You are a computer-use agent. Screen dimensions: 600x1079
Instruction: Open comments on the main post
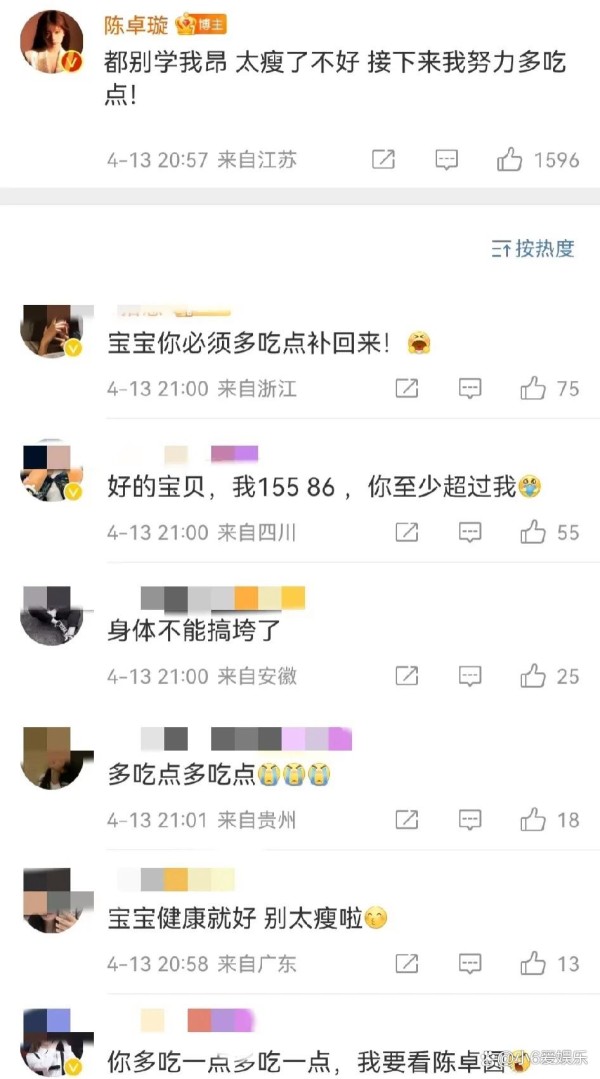tap(447, 160)
